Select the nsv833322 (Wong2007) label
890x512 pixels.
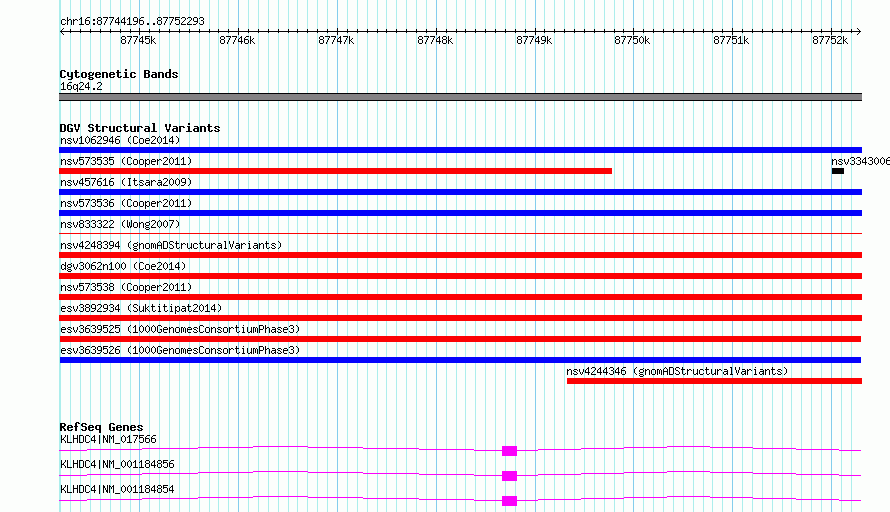point(120,224)
